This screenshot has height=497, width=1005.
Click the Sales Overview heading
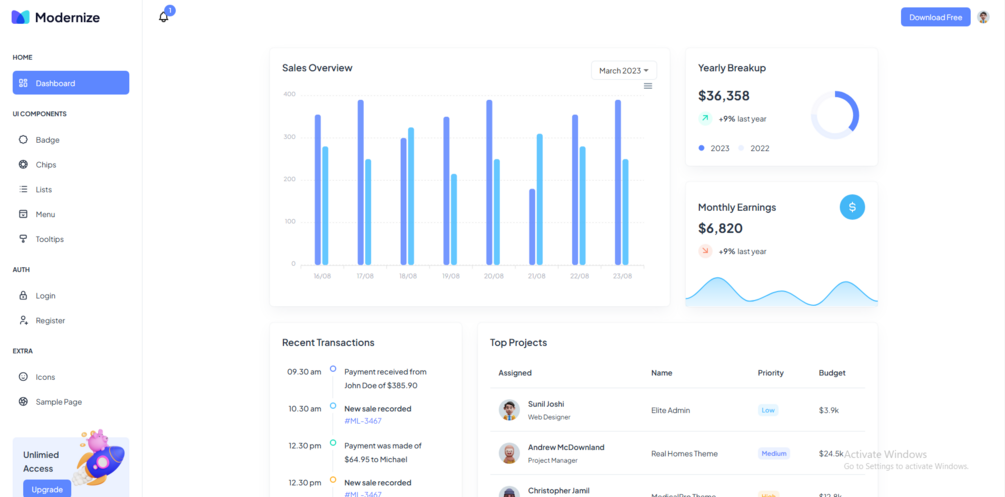(317, 67)
